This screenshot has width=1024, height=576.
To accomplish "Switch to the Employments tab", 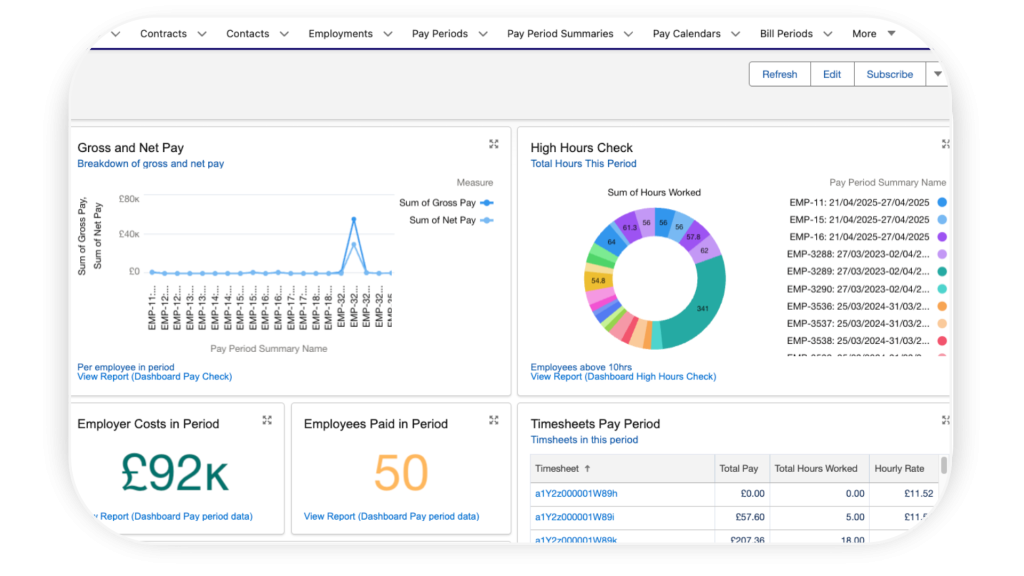I will coord(340,34).
